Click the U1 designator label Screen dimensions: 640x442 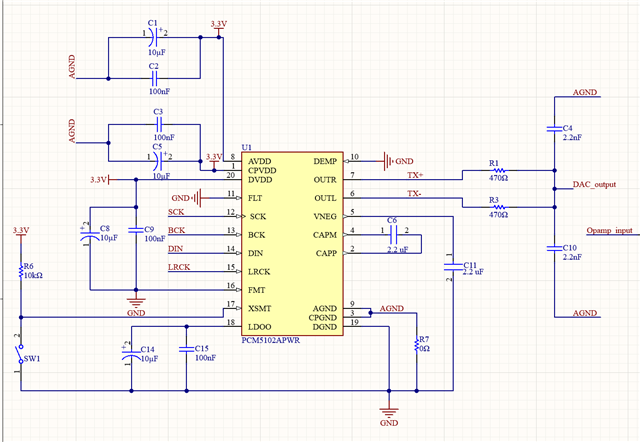[x=247, y=147]
